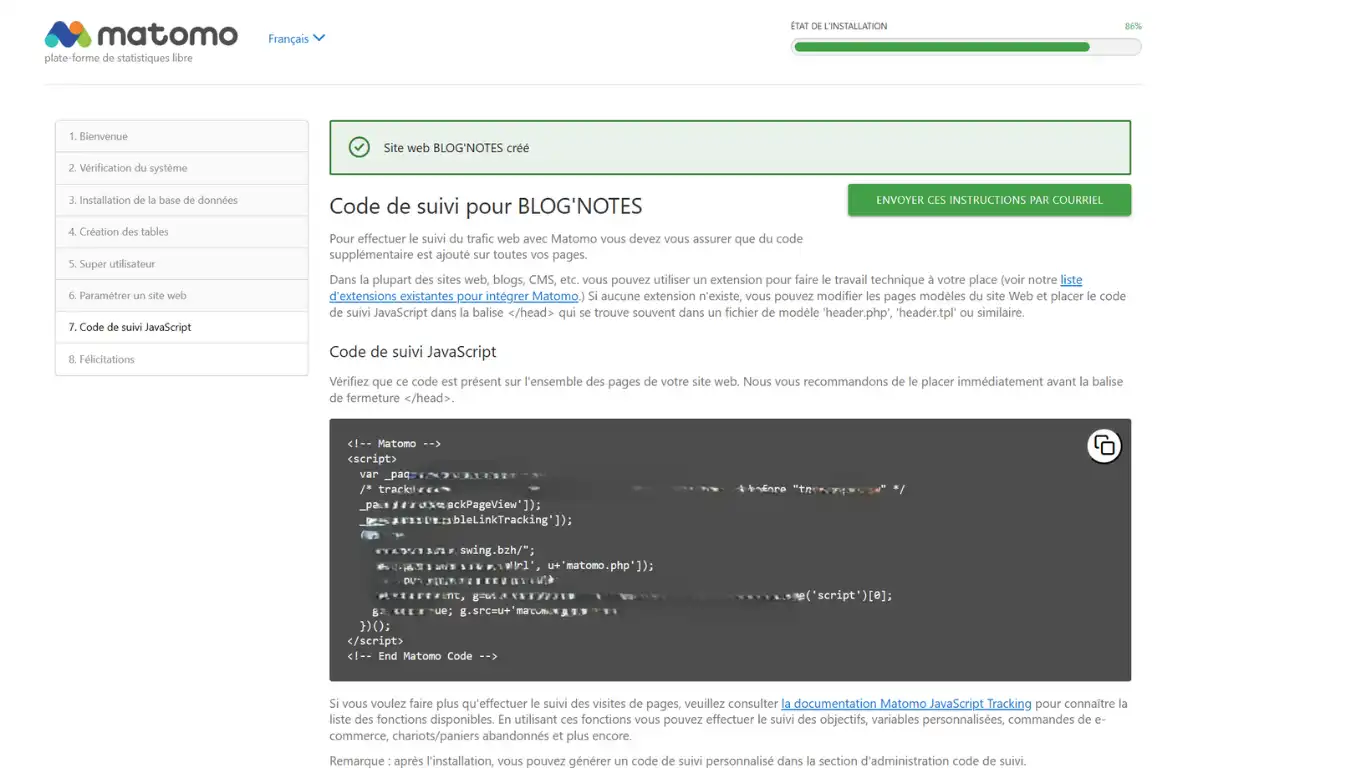
Task: Go to step 5. Super utilisateur
Action: click(181, 264)
